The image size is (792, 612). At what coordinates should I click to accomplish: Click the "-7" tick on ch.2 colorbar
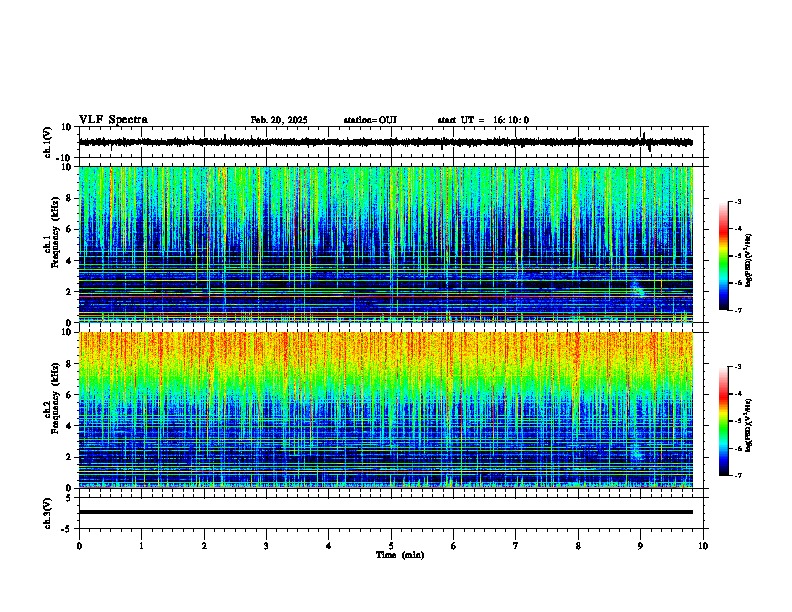[x=737, y=475]
